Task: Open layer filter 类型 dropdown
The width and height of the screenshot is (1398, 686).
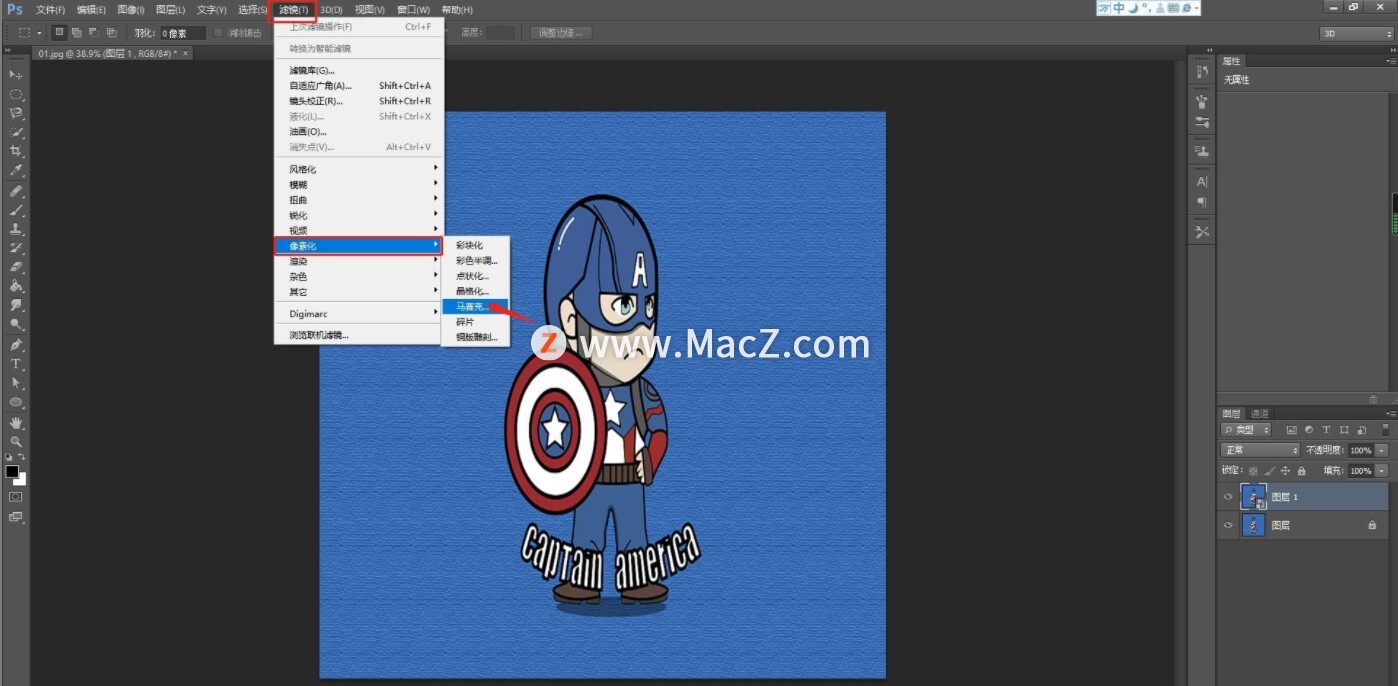Action: [x=1246, y=430]
